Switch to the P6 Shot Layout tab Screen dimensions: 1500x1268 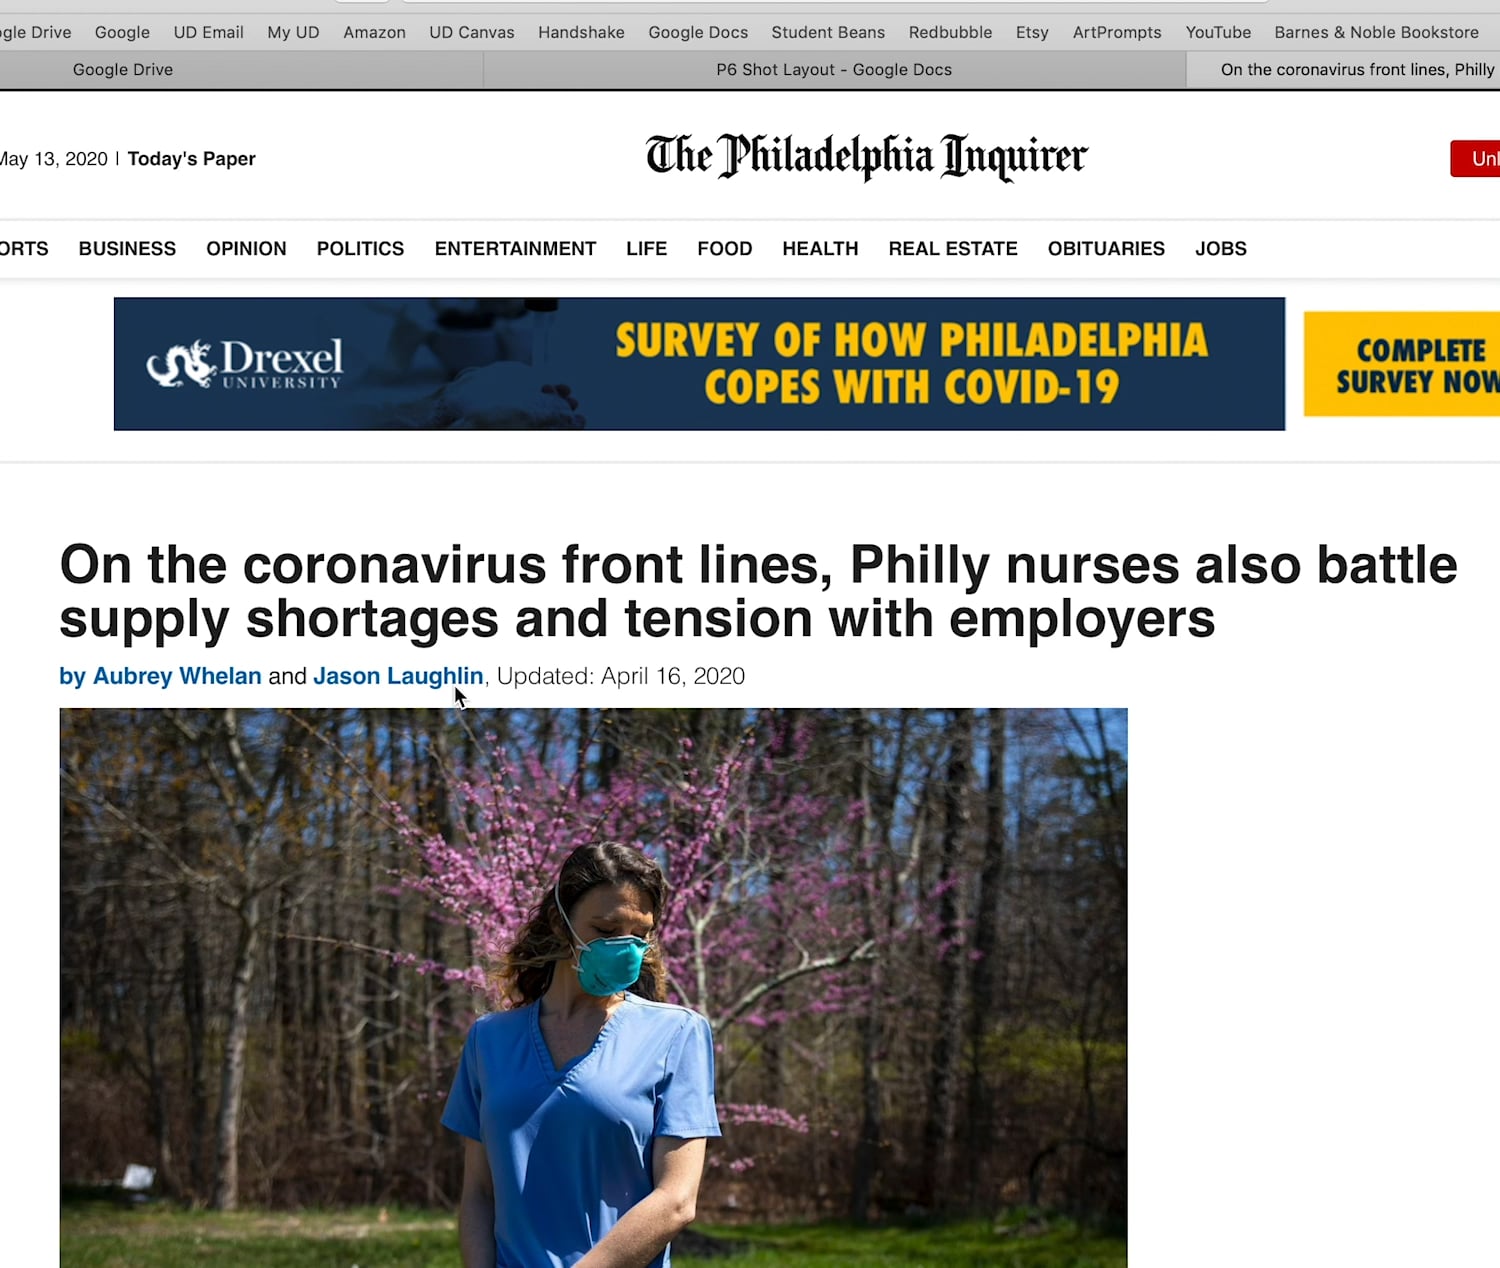pyautogui.click(x=834, y=70)
